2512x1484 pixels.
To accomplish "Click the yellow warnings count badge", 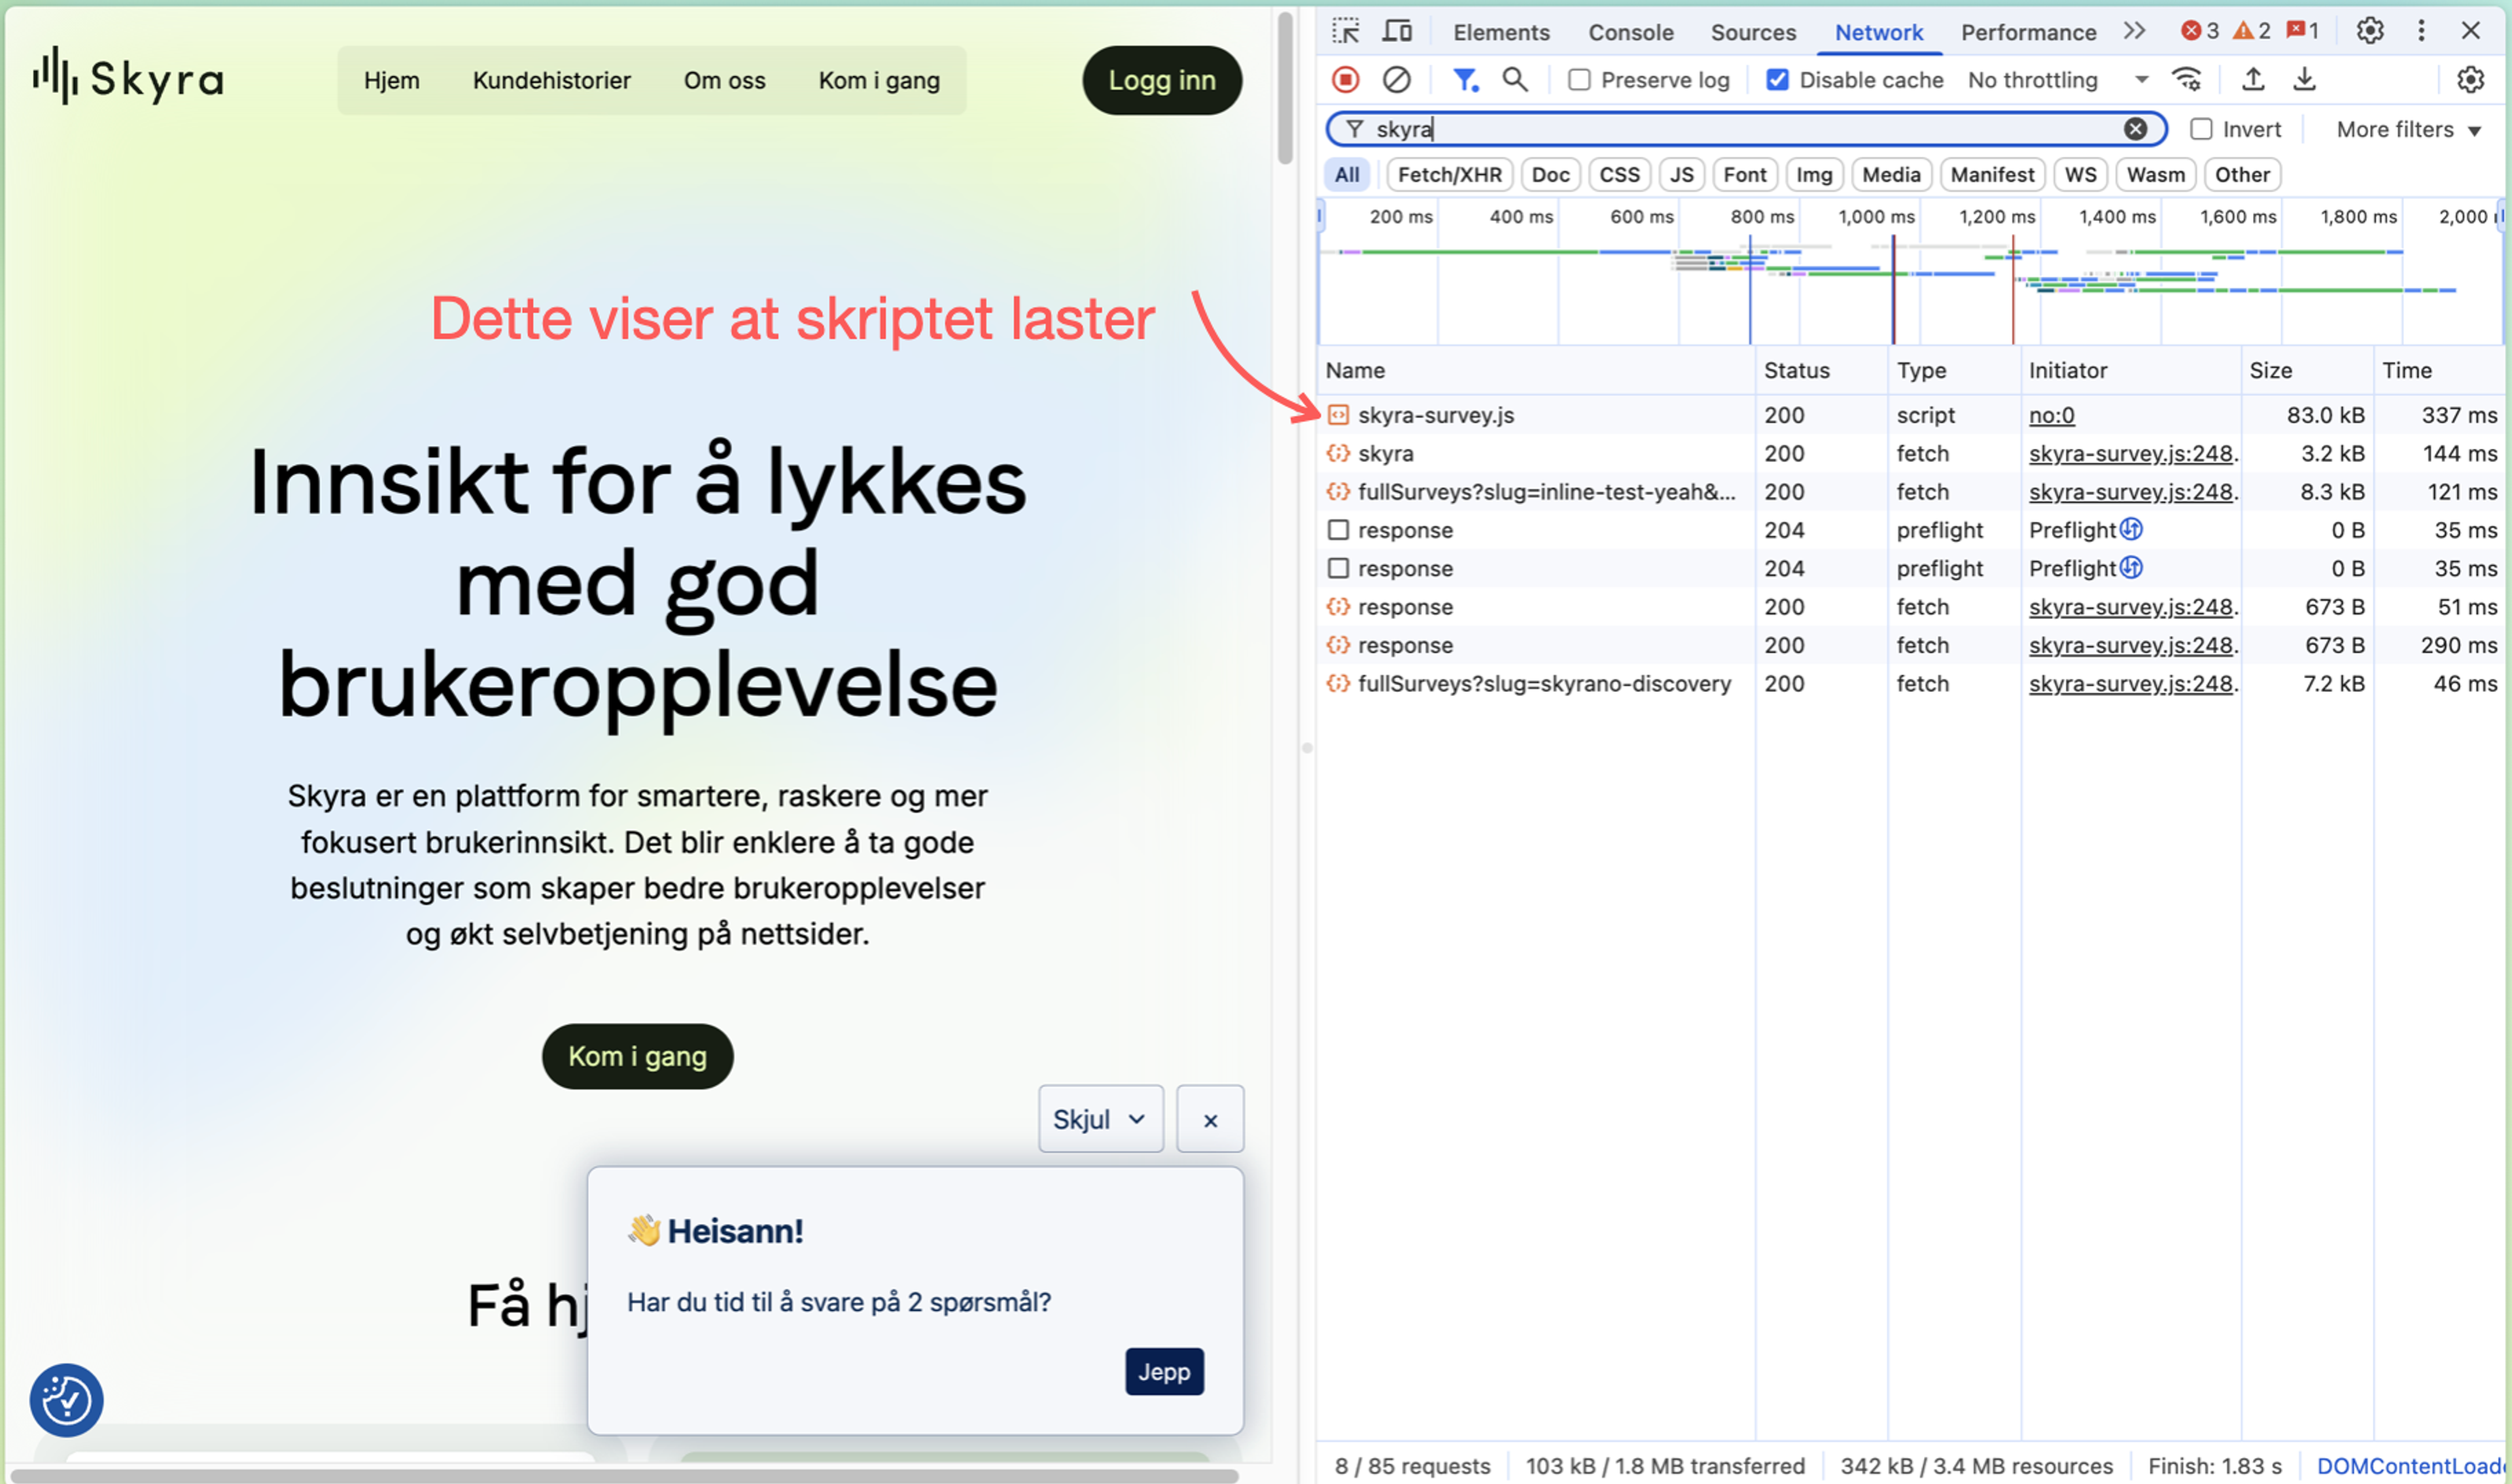I will coord(2252,31).
